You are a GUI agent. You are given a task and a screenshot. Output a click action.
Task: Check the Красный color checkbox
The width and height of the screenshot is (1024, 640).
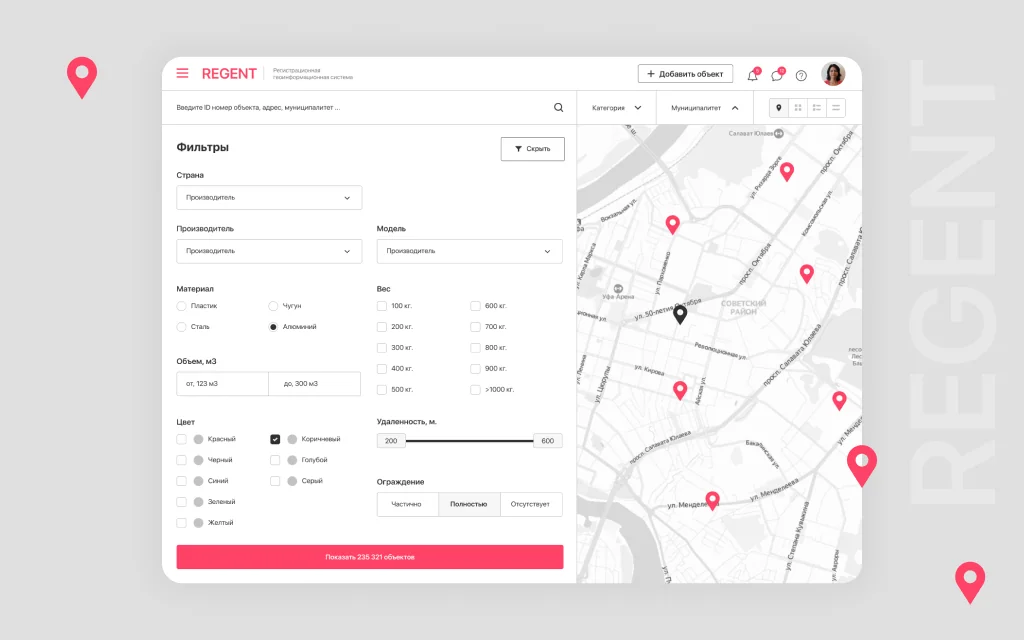182,440
